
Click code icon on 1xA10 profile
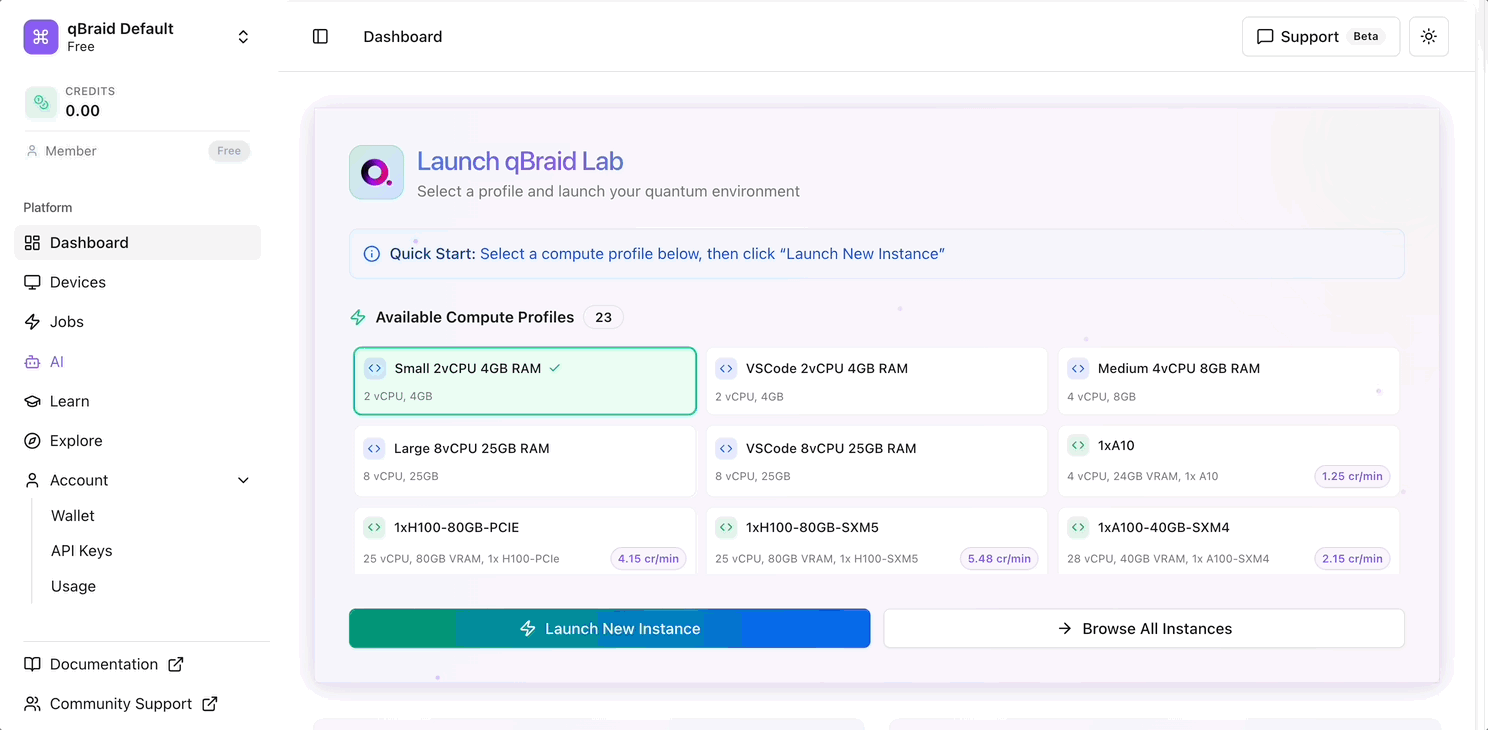(1078, 445)
